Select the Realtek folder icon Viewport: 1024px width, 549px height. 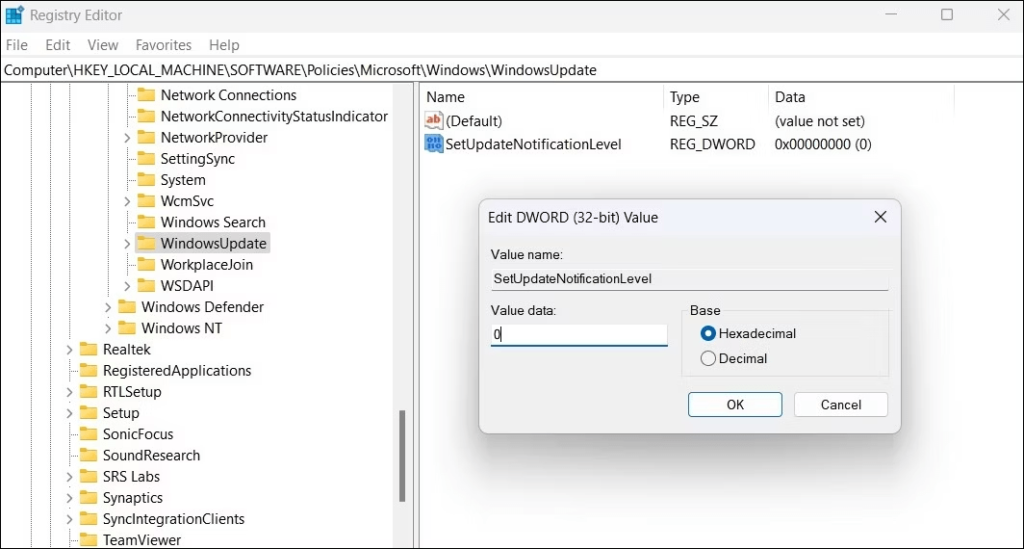[89, 349]
